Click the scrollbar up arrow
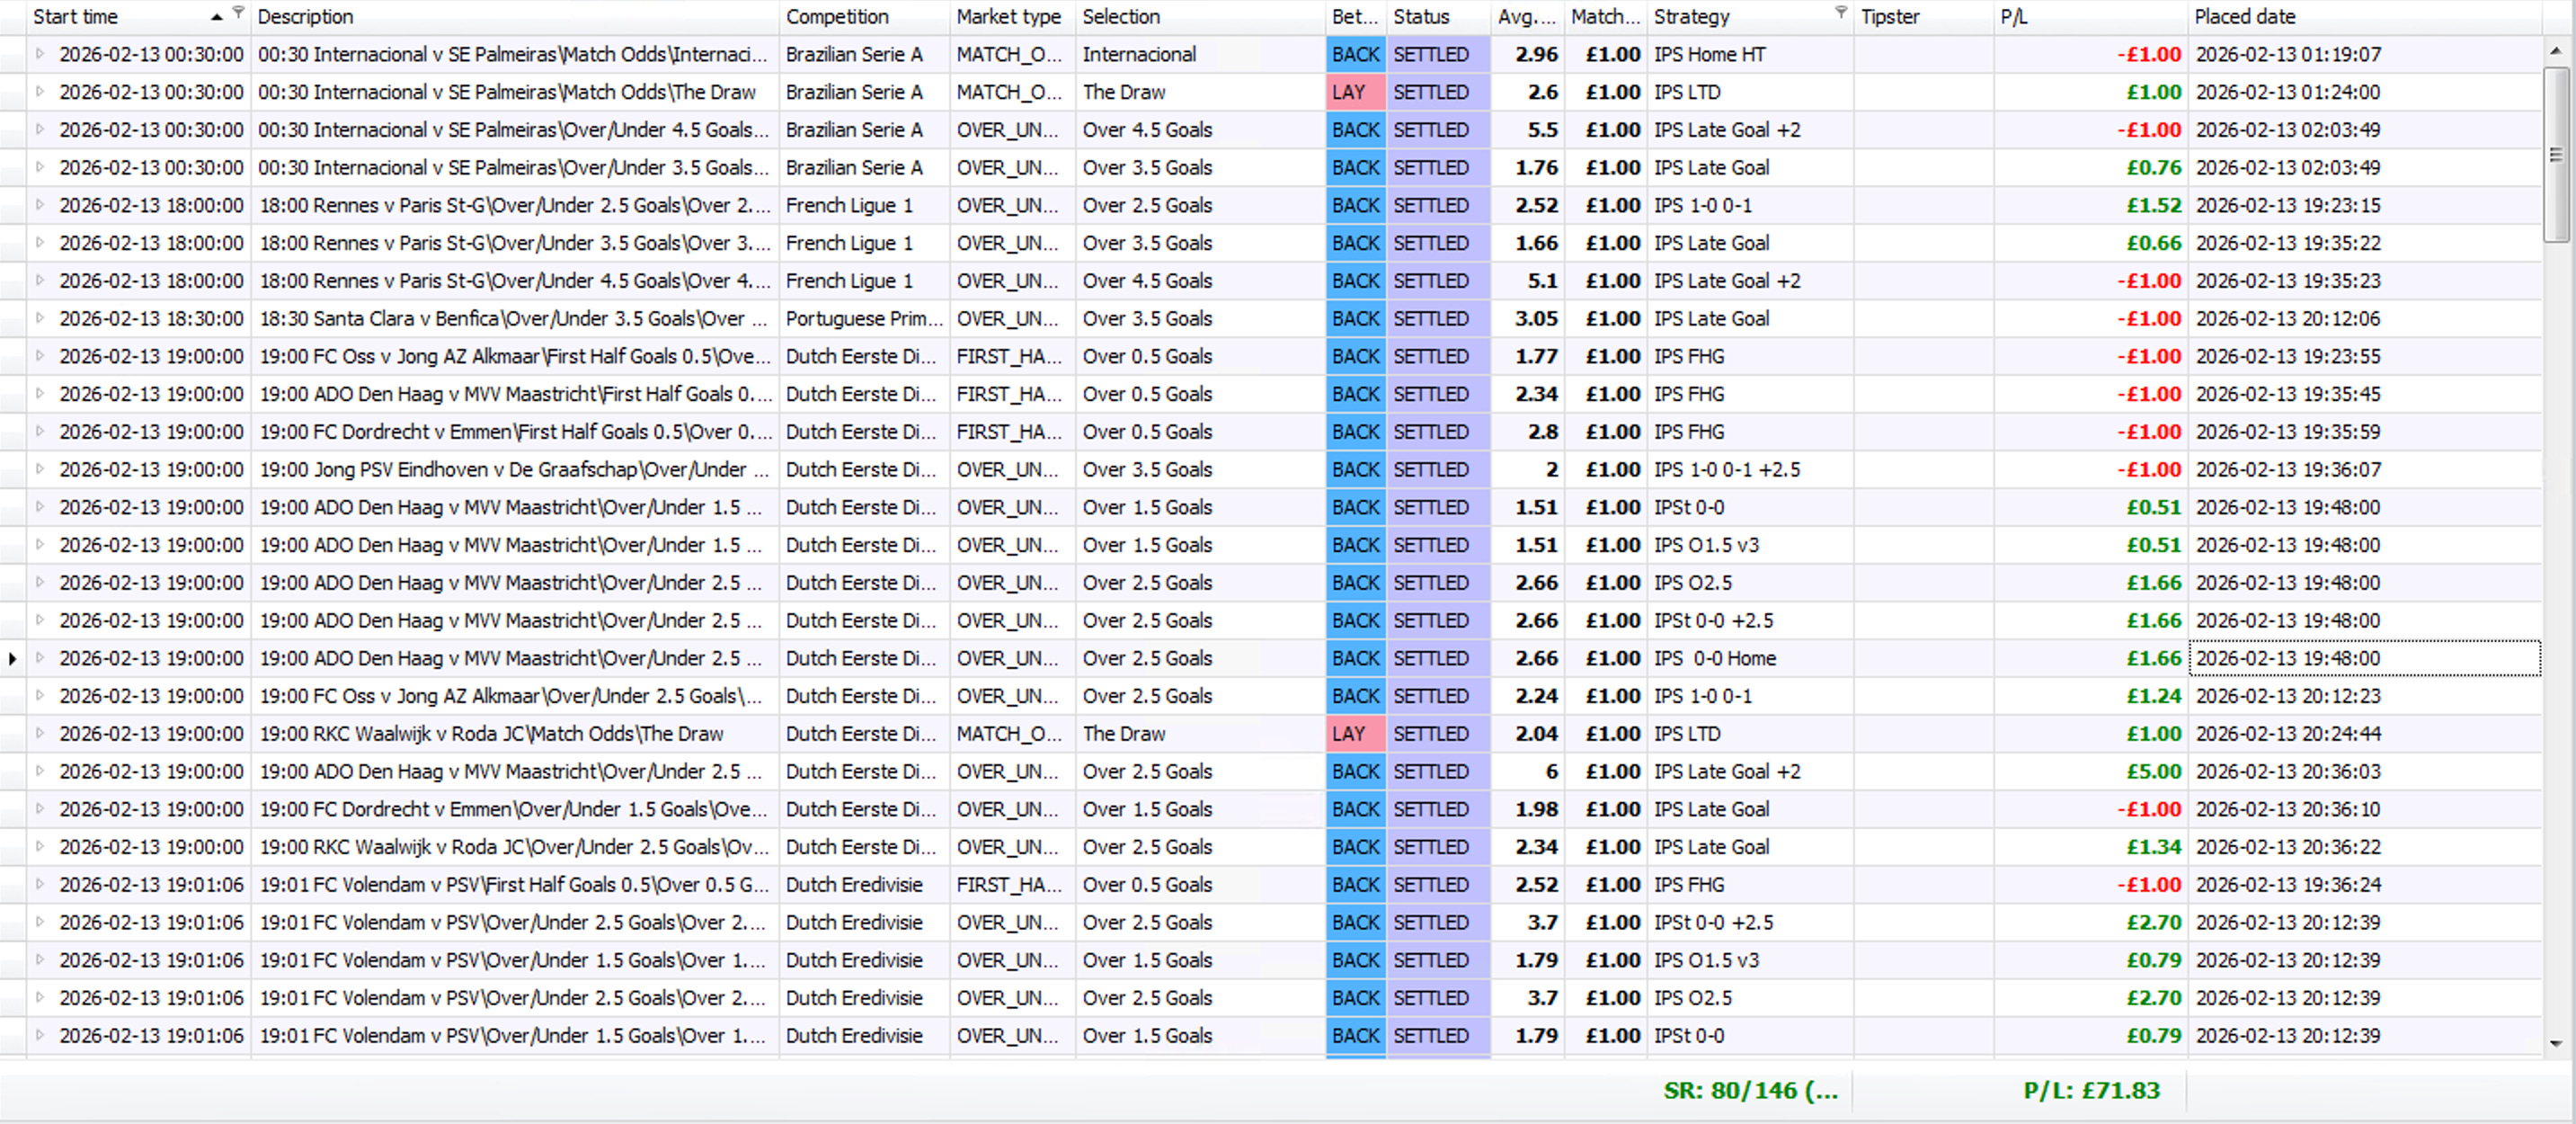Viewport: 2576px width, 1124px height. pos(2556,50)
